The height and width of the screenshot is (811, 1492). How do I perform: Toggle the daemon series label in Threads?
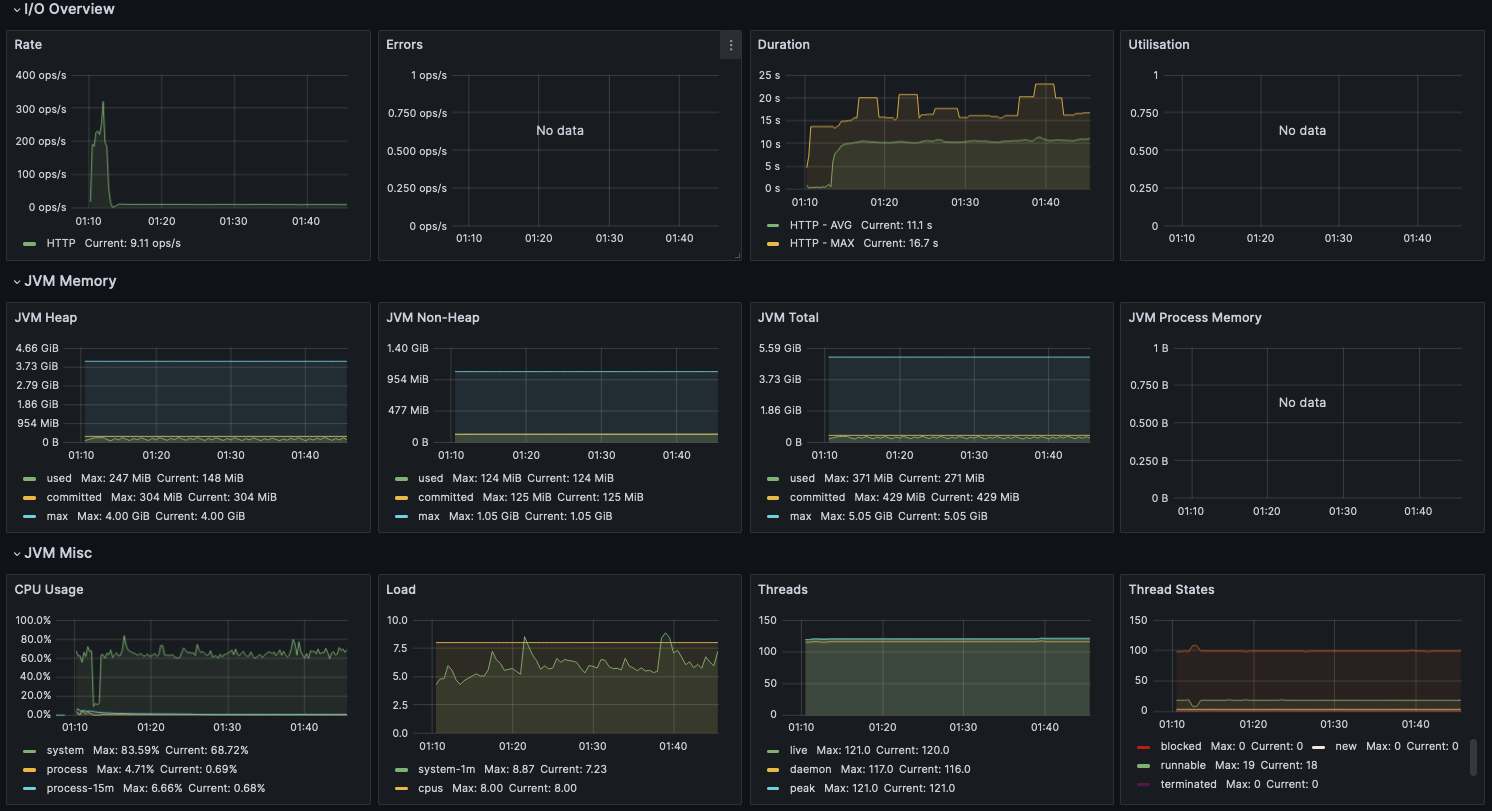pyautogui.click(x=810, y=769)
